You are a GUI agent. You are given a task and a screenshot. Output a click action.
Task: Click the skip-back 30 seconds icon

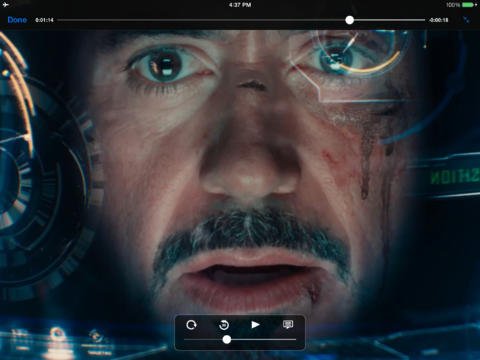[224, 325]
